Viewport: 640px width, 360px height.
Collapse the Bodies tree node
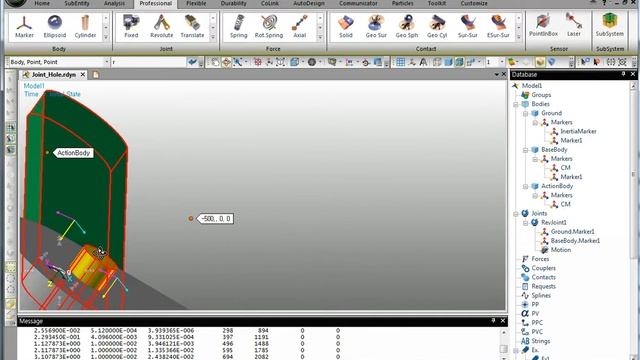516,104
